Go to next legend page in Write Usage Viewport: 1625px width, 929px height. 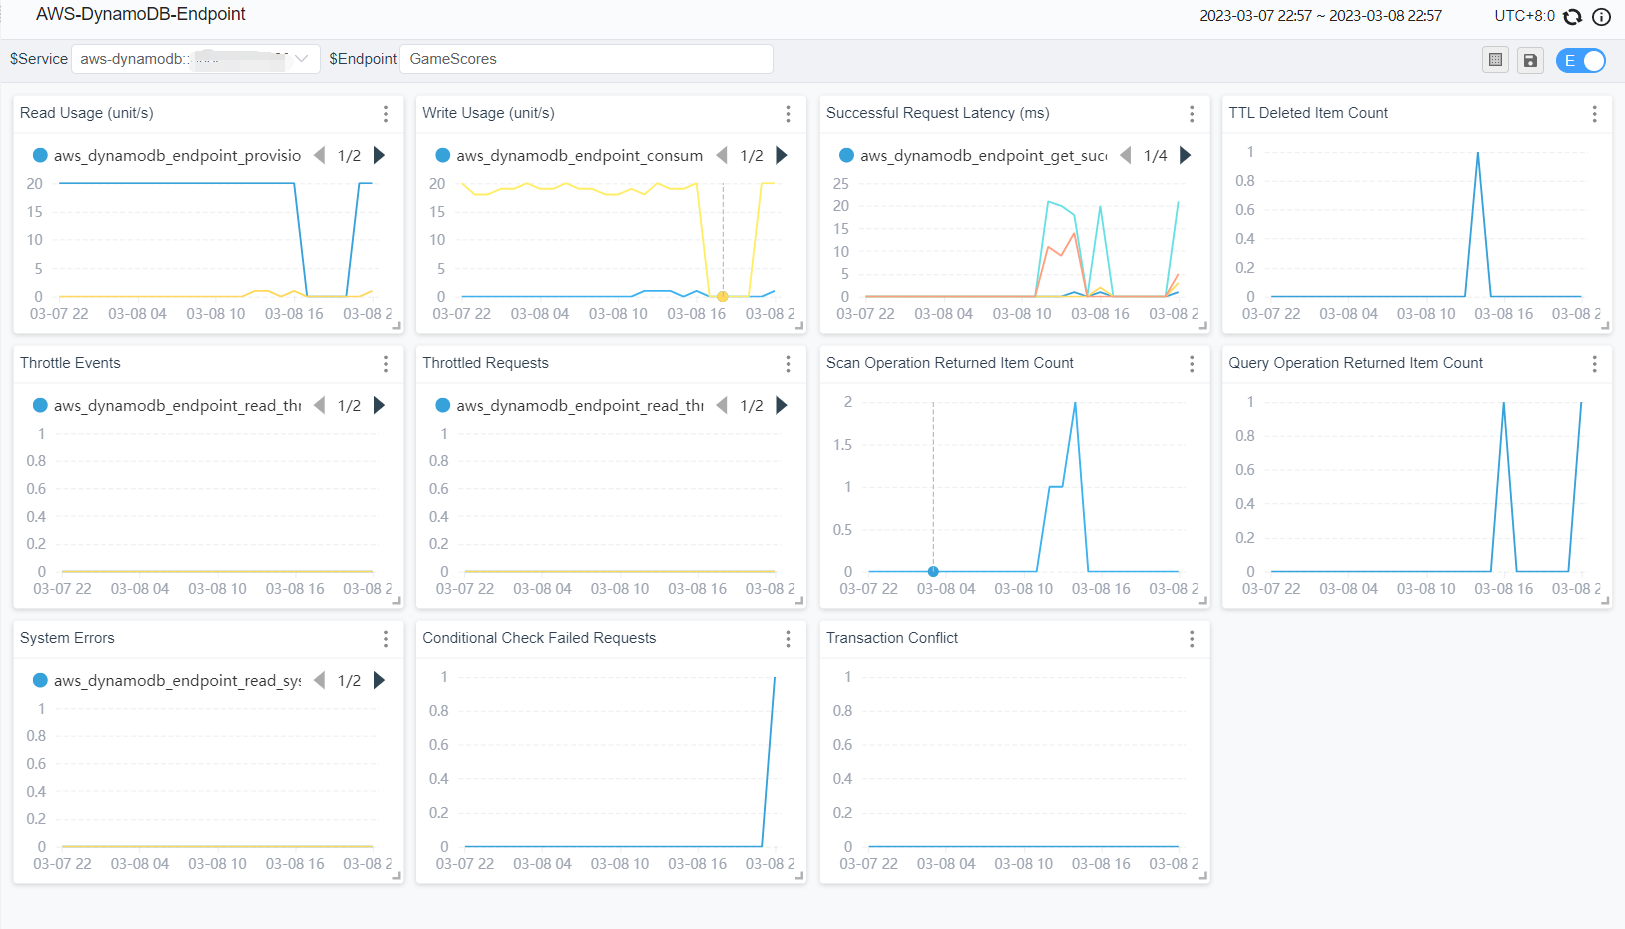(782, 156)
